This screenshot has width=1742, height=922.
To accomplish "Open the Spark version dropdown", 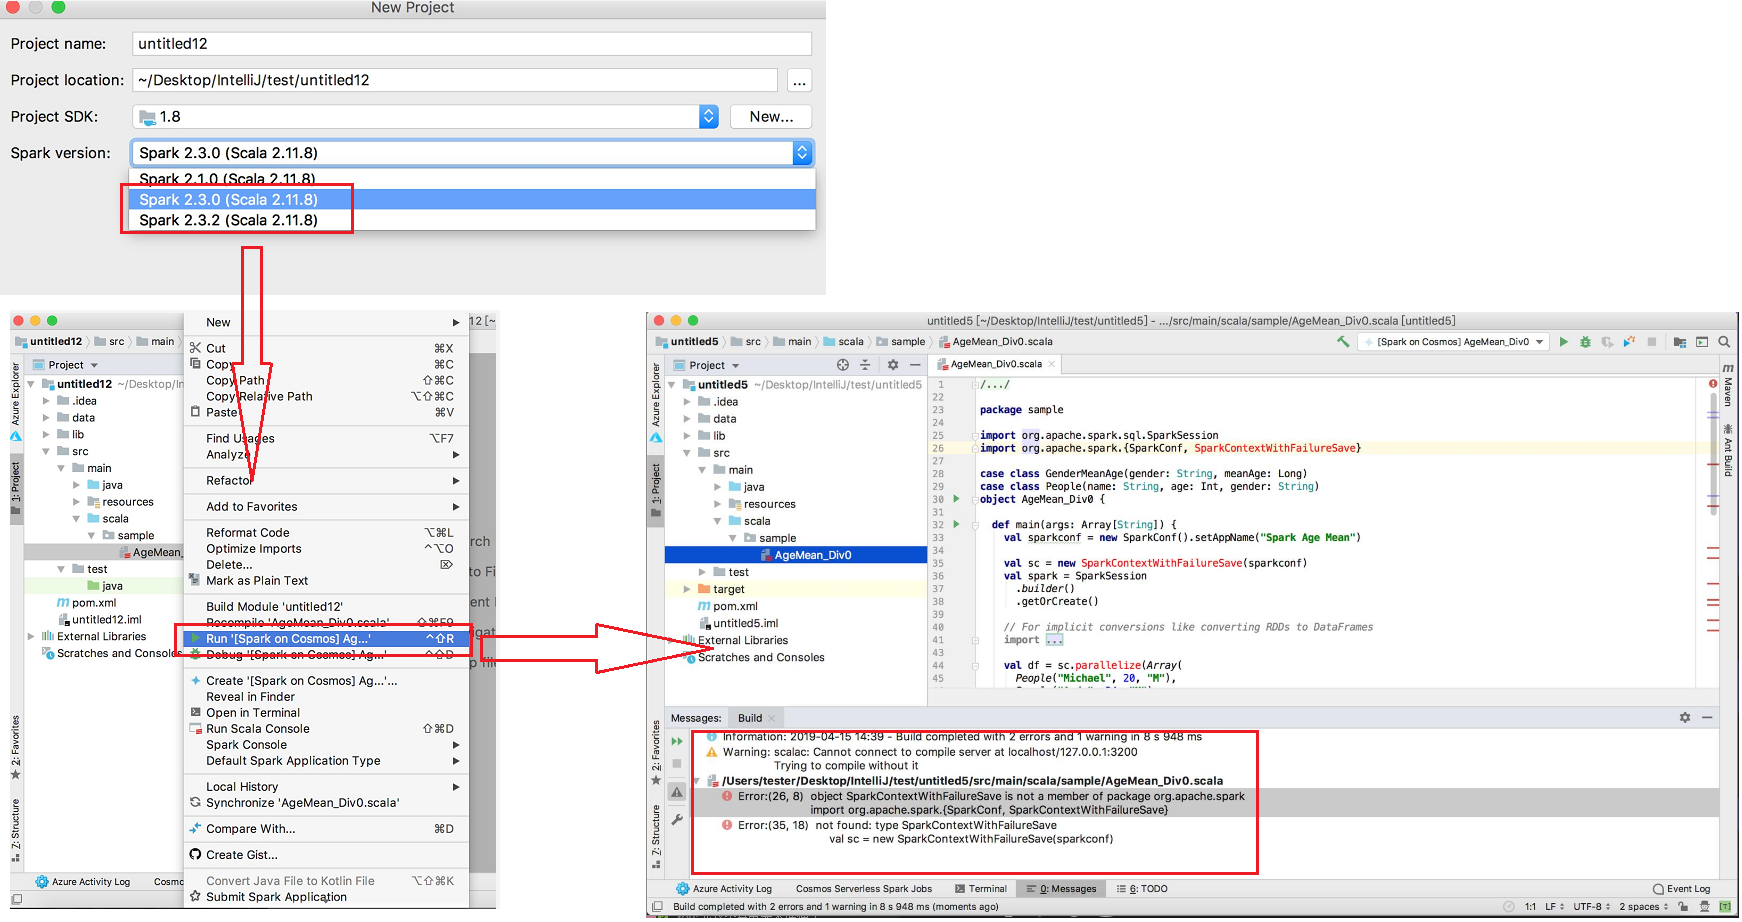I will coord(802,152).
